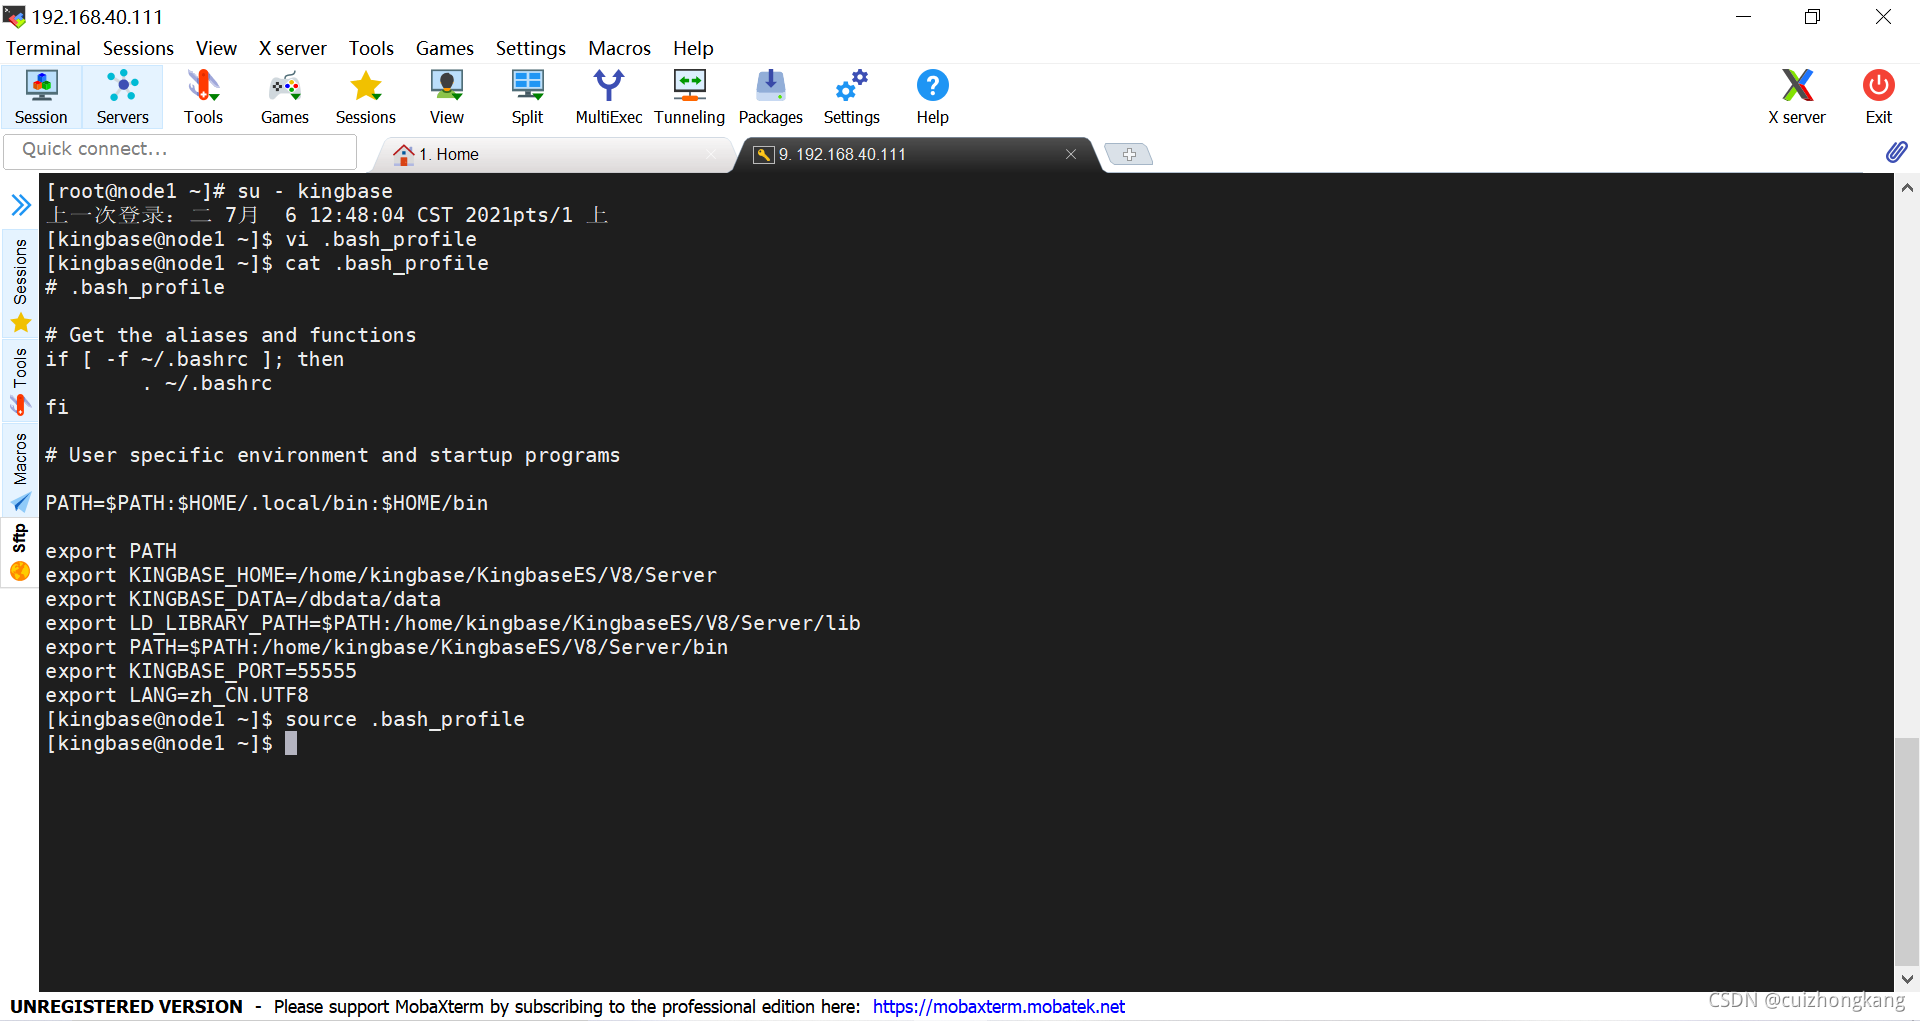
Task: Click the 'su - kingbase' command line
Action: 219,191
